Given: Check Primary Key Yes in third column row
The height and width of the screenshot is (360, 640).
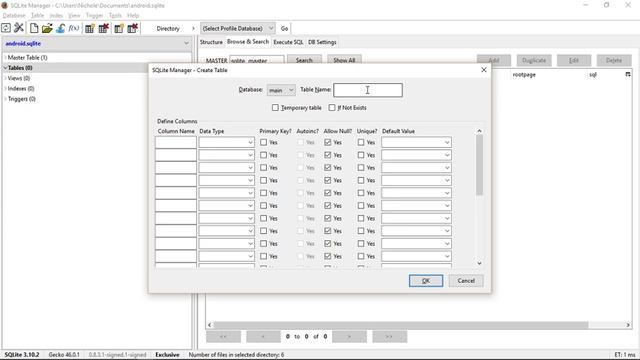Looking at the screenshot, I should 263,168.
